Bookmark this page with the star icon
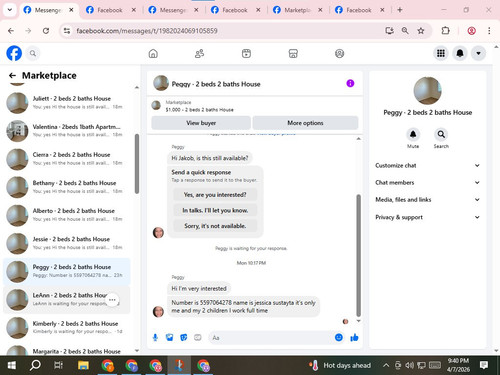The image size is (500, 375). pos(421,31)
